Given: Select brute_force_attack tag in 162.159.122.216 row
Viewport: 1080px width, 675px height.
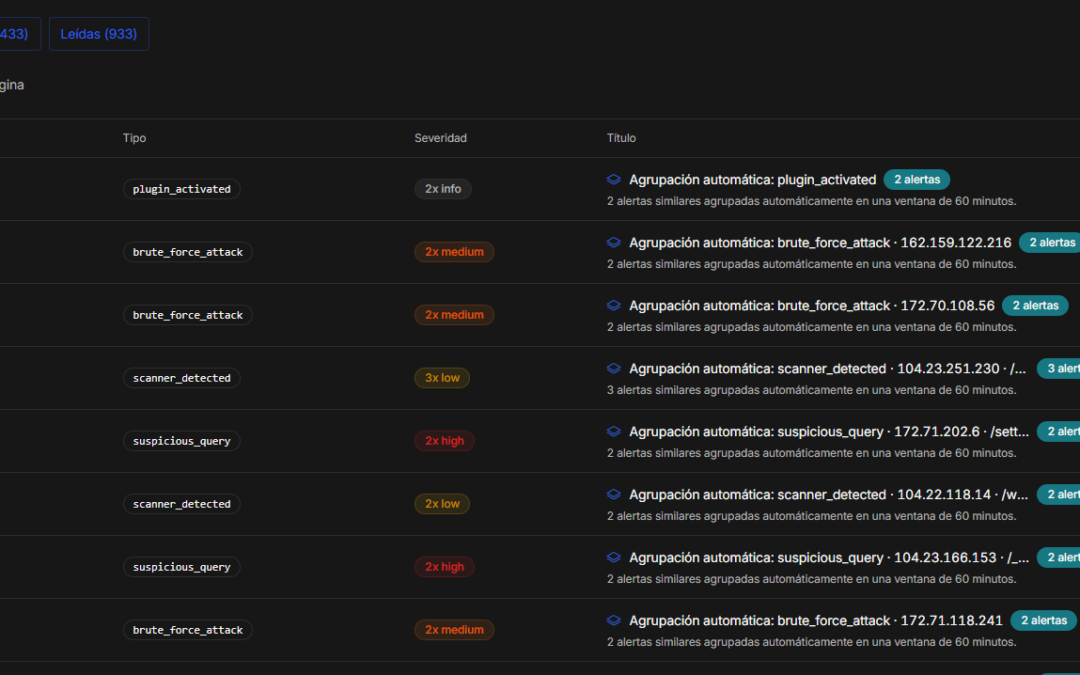Looking at the screenshot, I should (188, 252).
